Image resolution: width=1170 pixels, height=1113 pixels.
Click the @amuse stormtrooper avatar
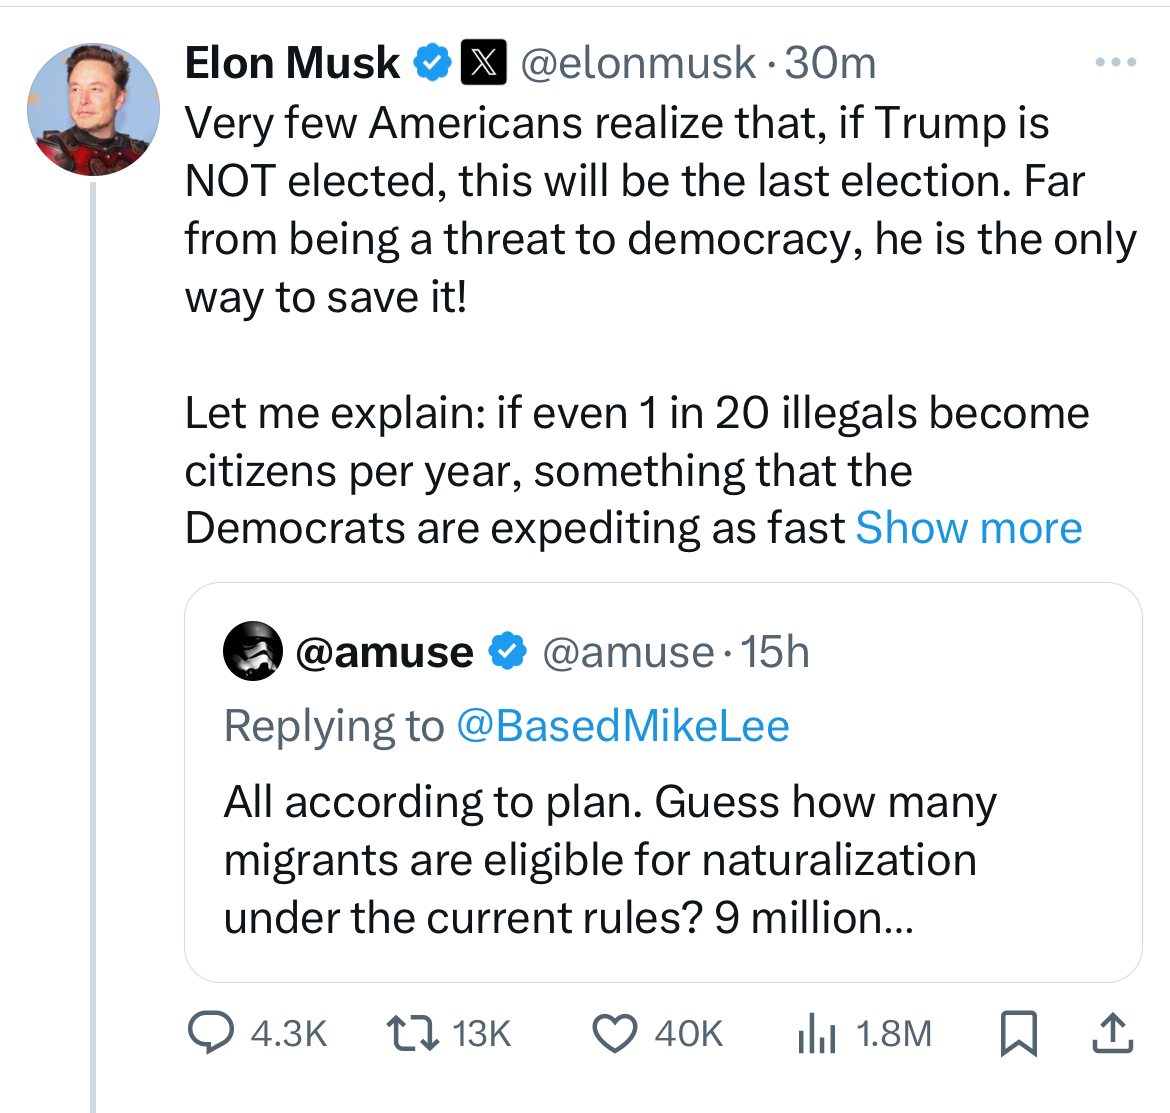(253, 651)
